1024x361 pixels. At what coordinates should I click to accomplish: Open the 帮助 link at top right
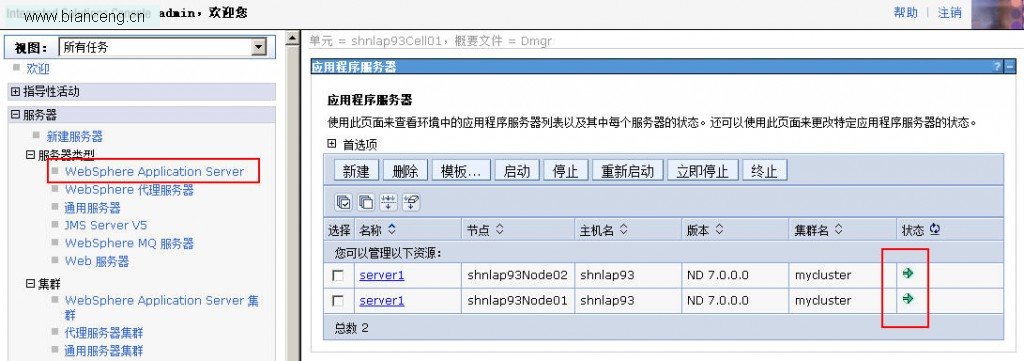(x=905, y=12)
